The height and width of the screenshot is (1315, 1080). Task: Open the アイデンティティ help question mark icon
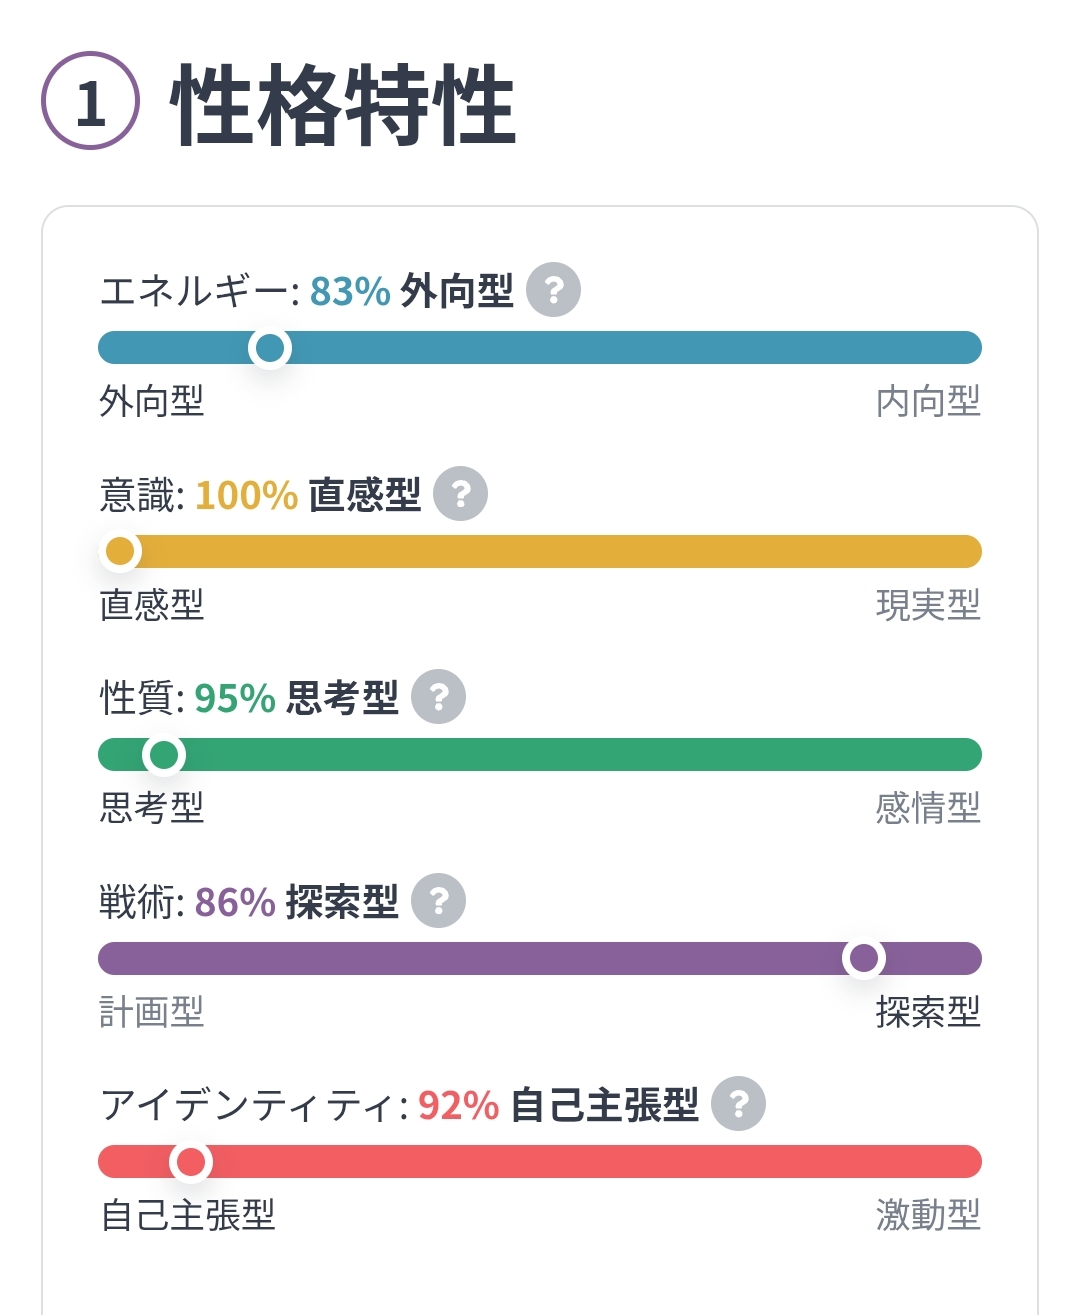point(737,1105)
